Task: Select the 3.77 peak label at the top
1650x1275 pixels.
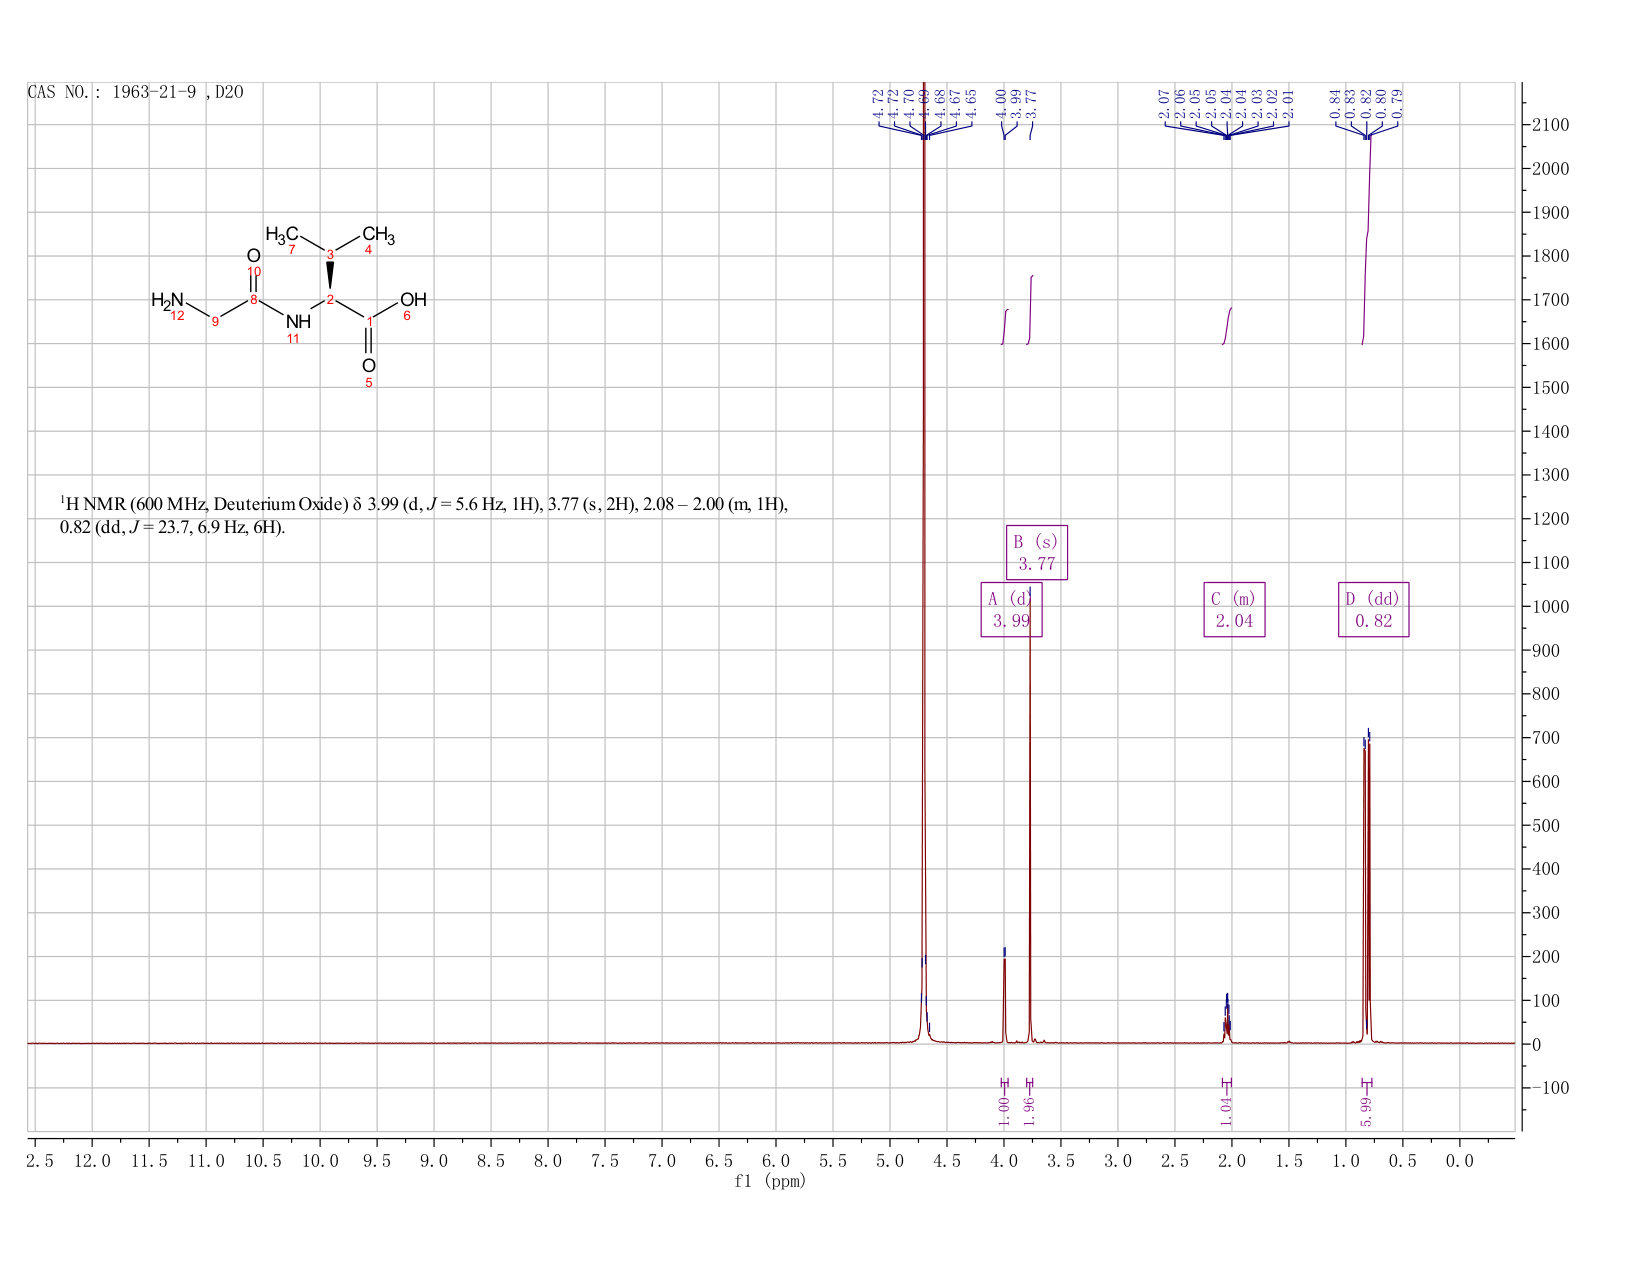Action: point(1032,102)
